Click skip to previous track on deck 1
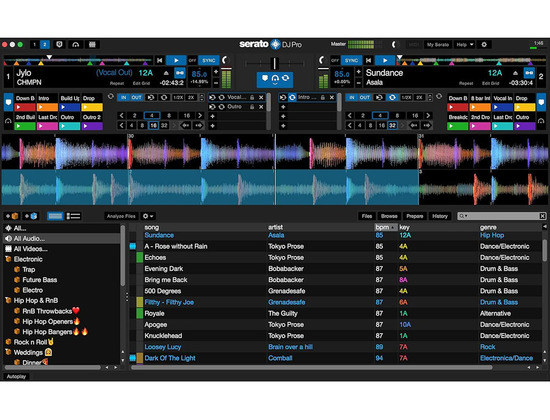550x420 pixels. (x=160, y=60)
